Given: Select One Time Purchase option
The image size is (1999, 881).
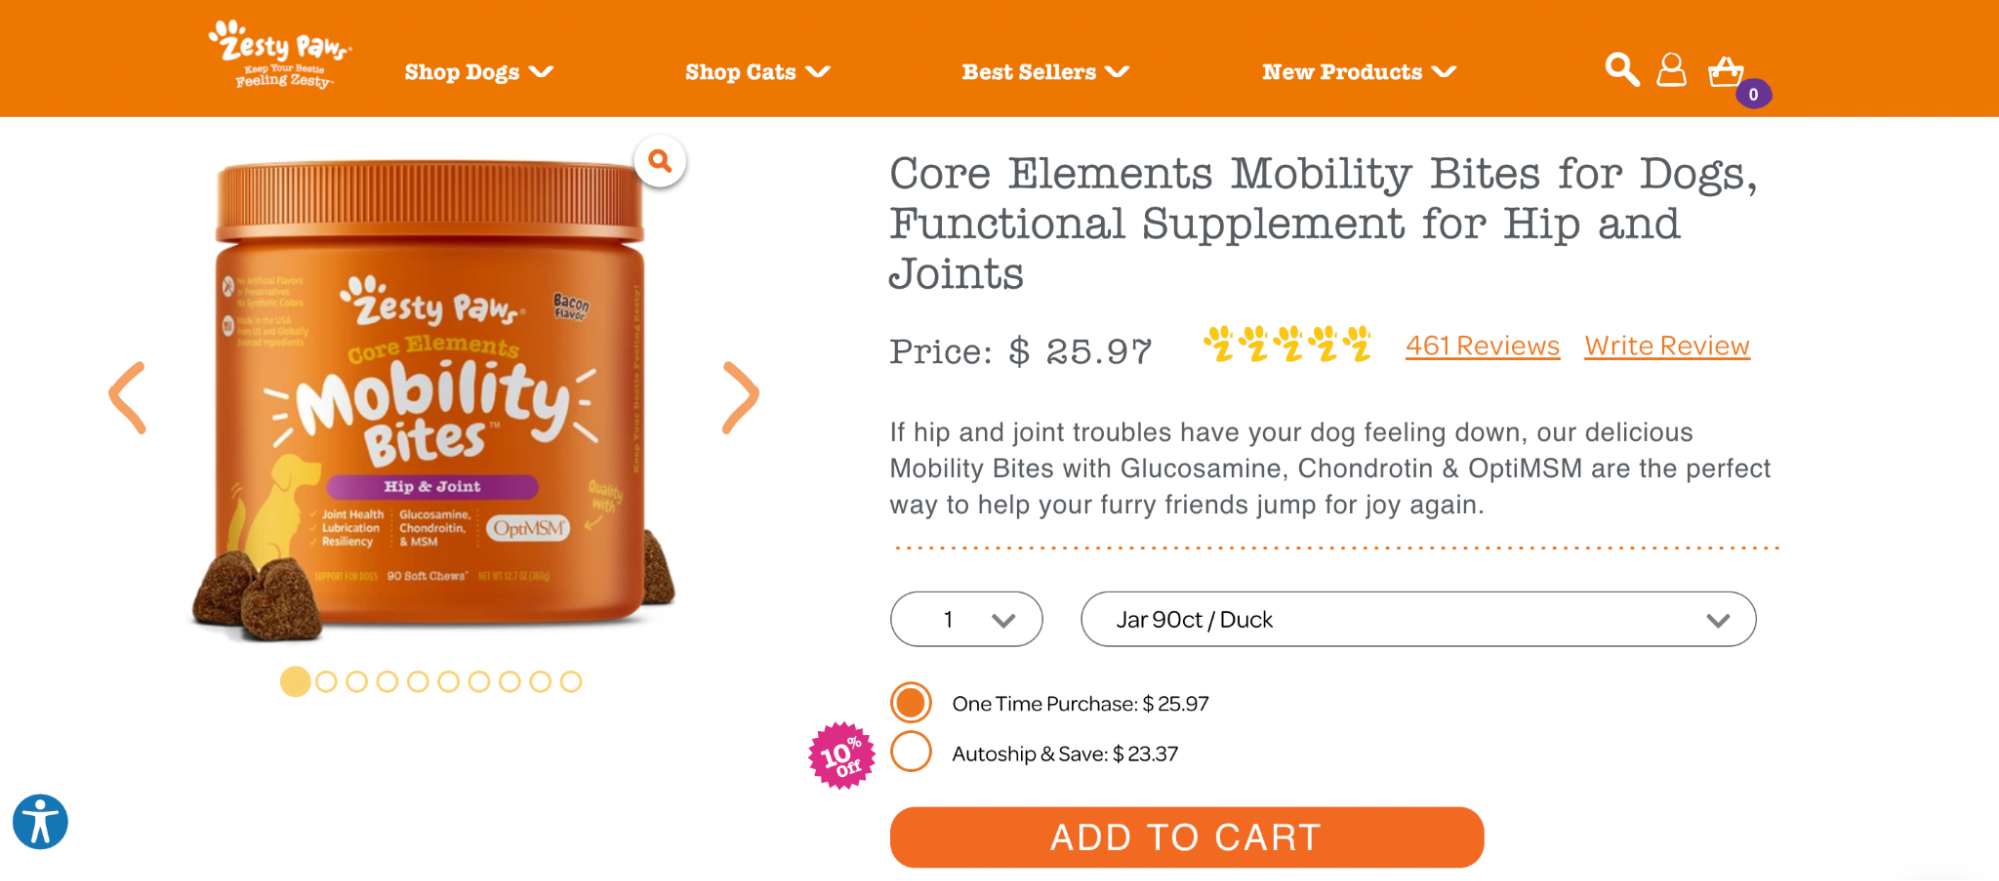Looking at the screenshot, I should 911,703.
